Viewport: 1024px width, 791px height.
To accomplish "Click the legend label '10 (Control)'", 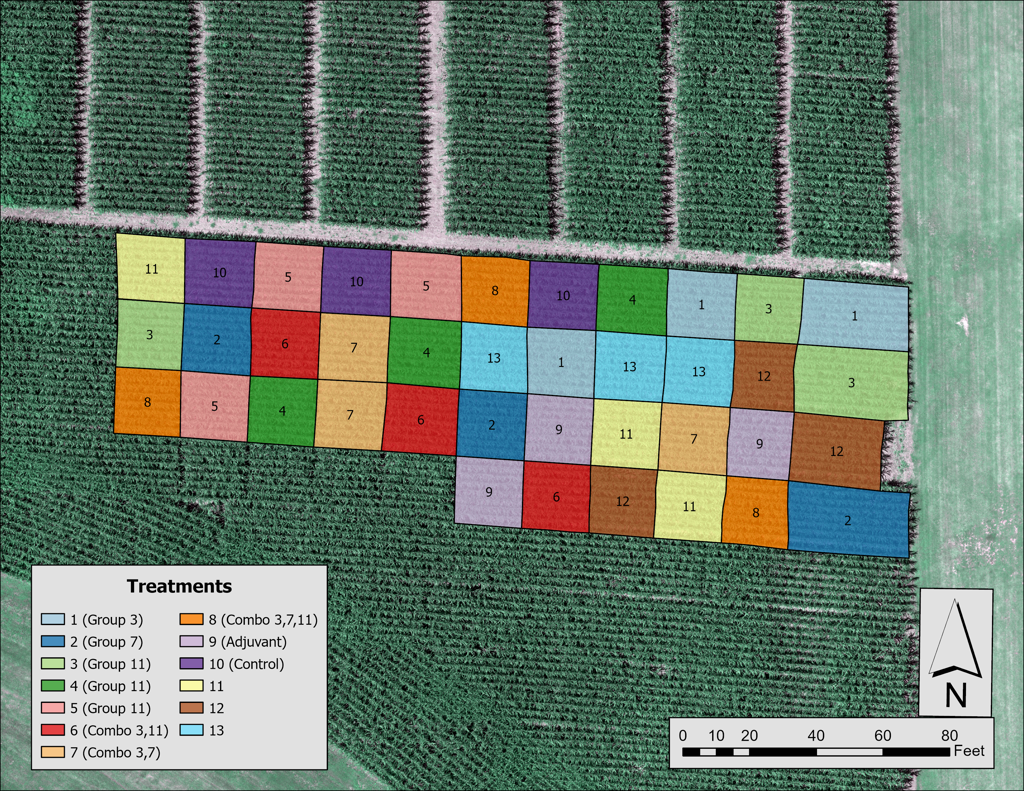I will [247, 664].
